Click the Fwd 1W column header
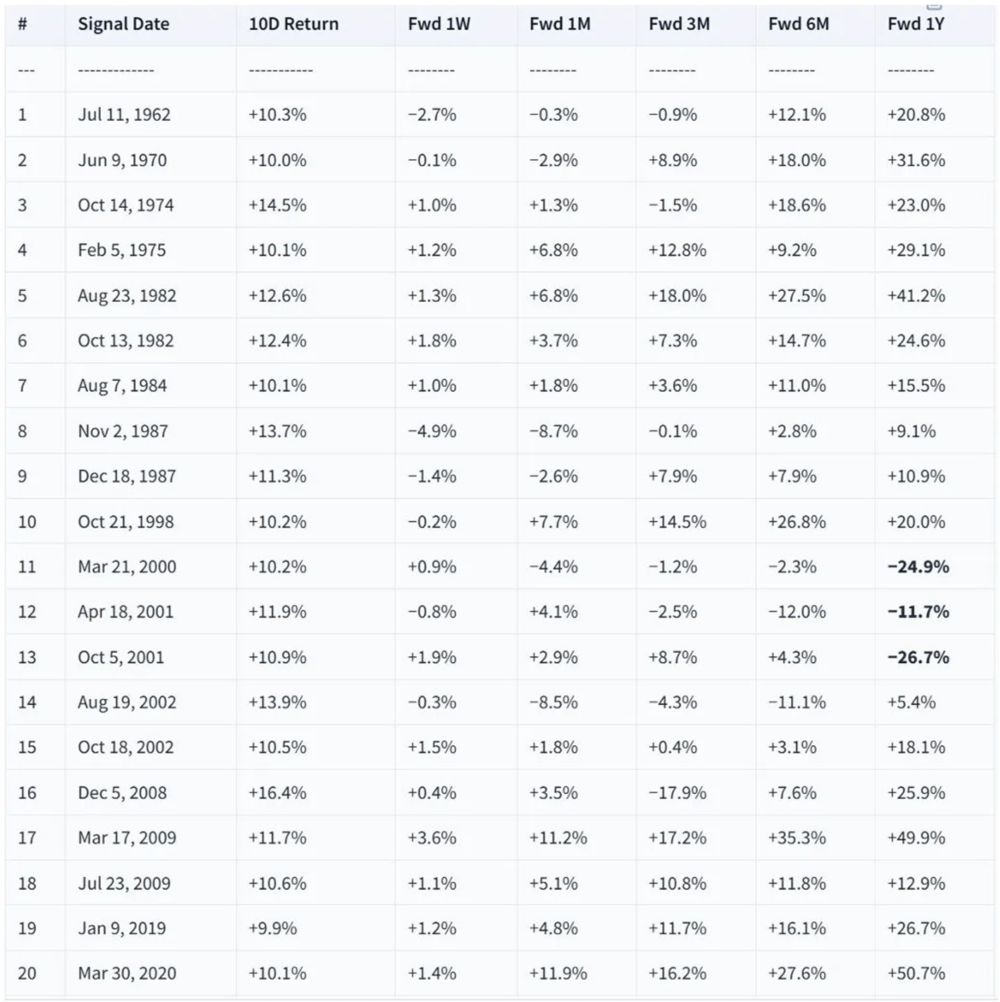The image size is (1000, 1002). coord(439,24)
